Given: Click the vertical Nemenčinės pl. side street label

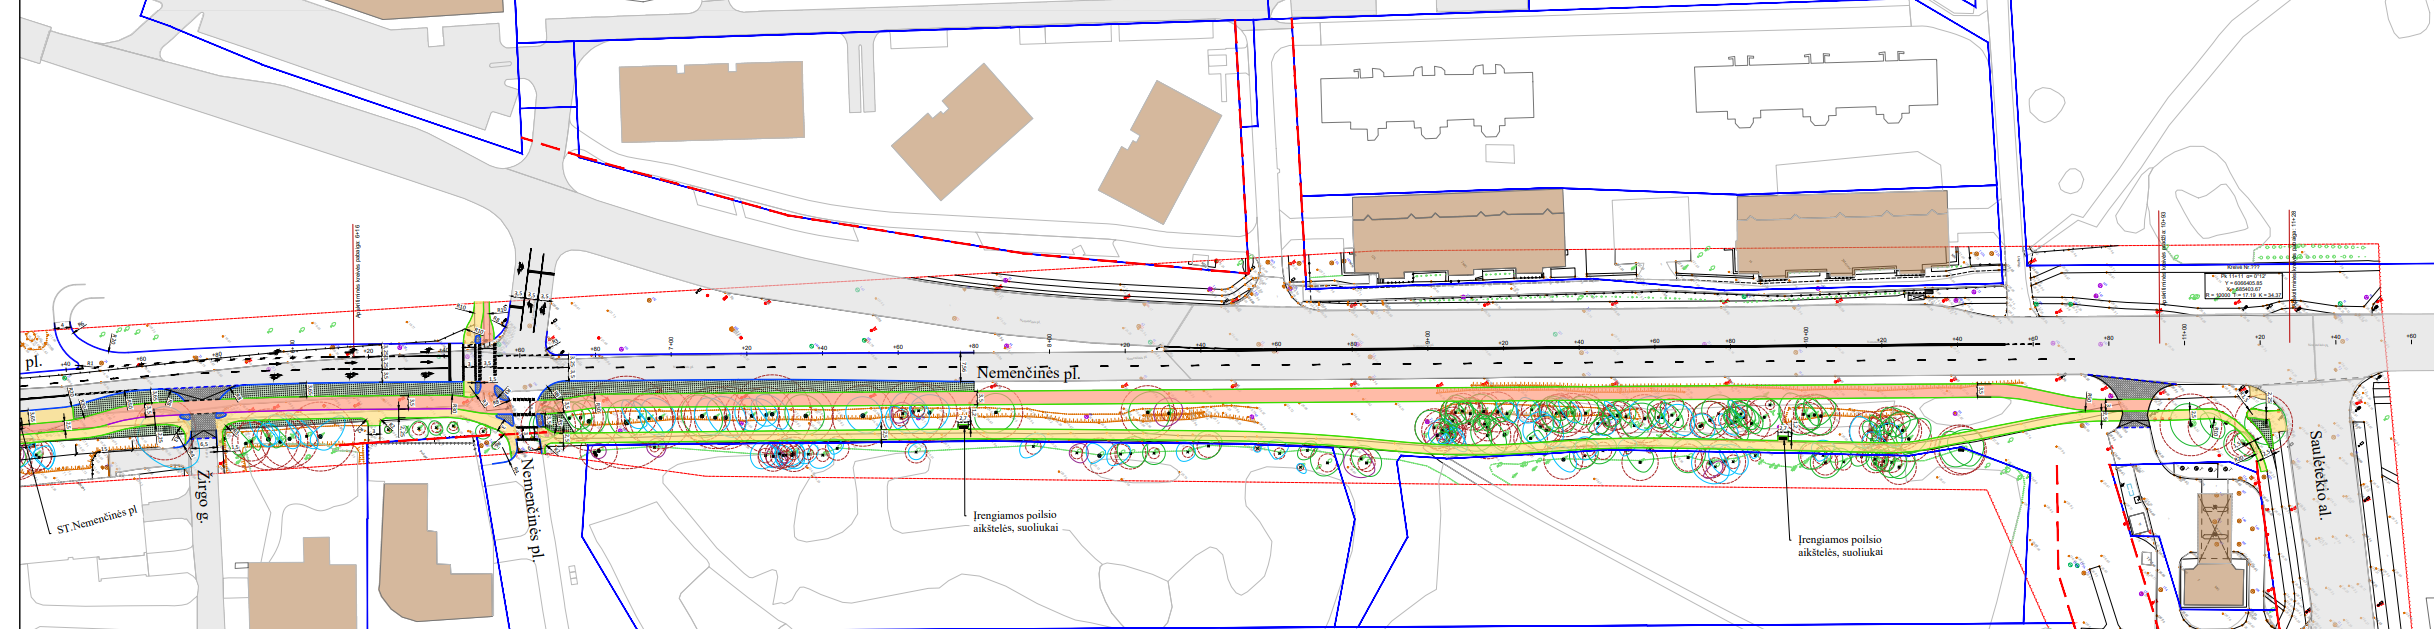Looking at the screenshot, I should tap(531, 507).
